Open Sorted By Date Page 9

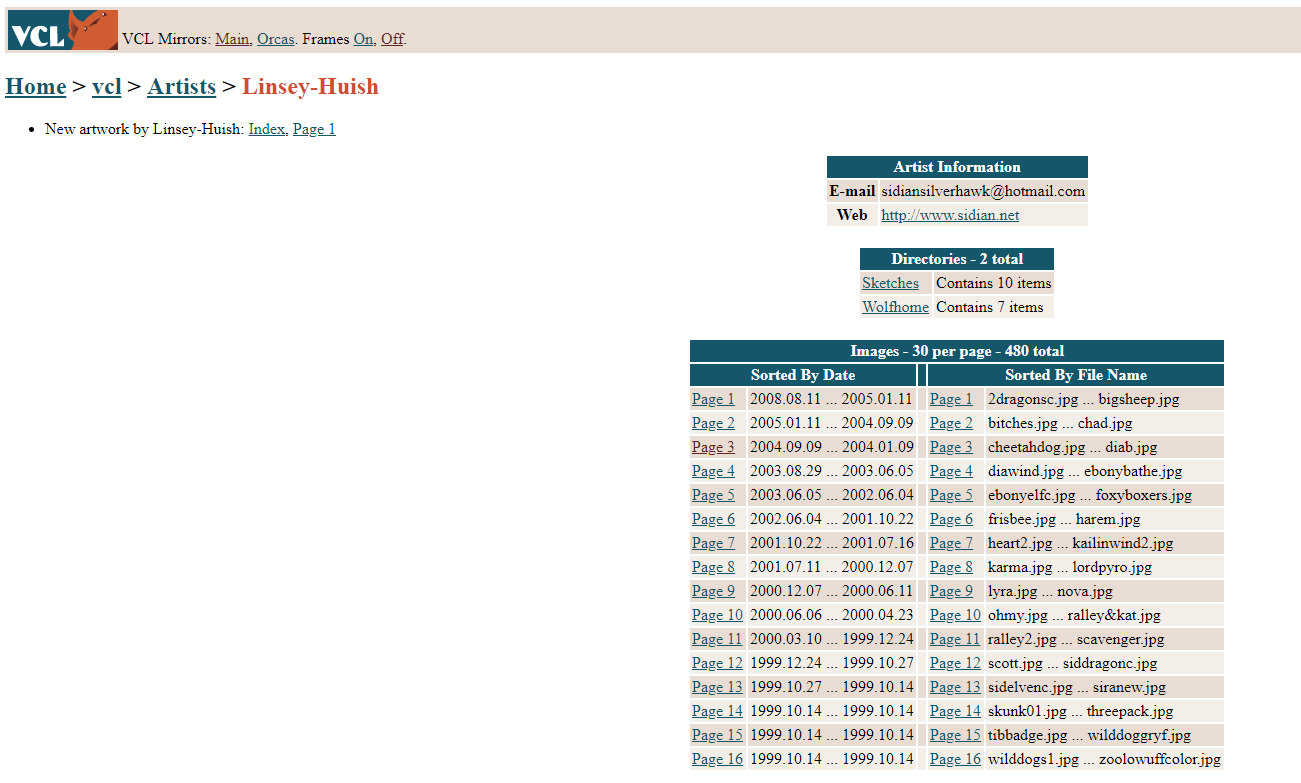[713, 591]
